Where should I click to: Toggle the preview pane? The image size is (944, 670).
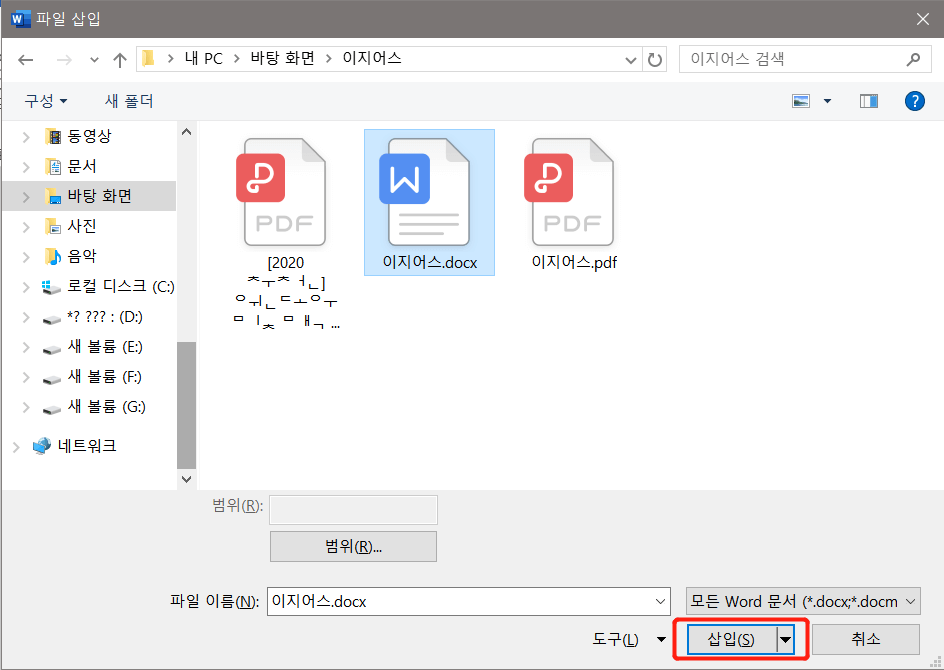point(868,100)
